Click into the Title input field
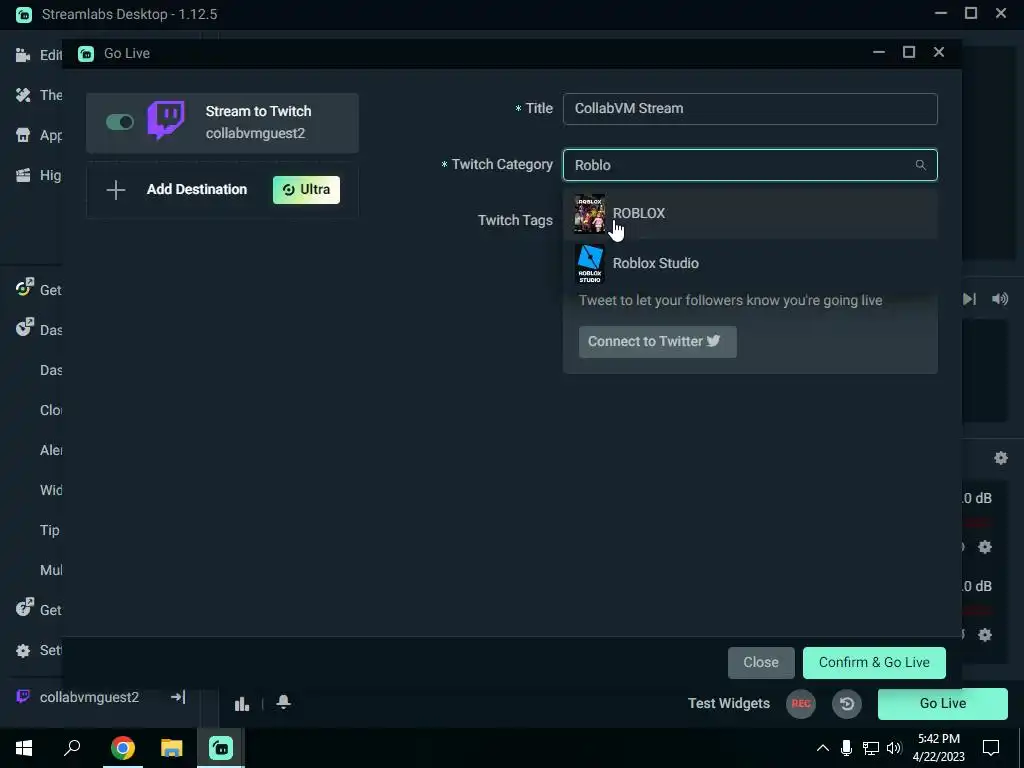The height and width of the screenshot is (768, 1024). (750, 108)
